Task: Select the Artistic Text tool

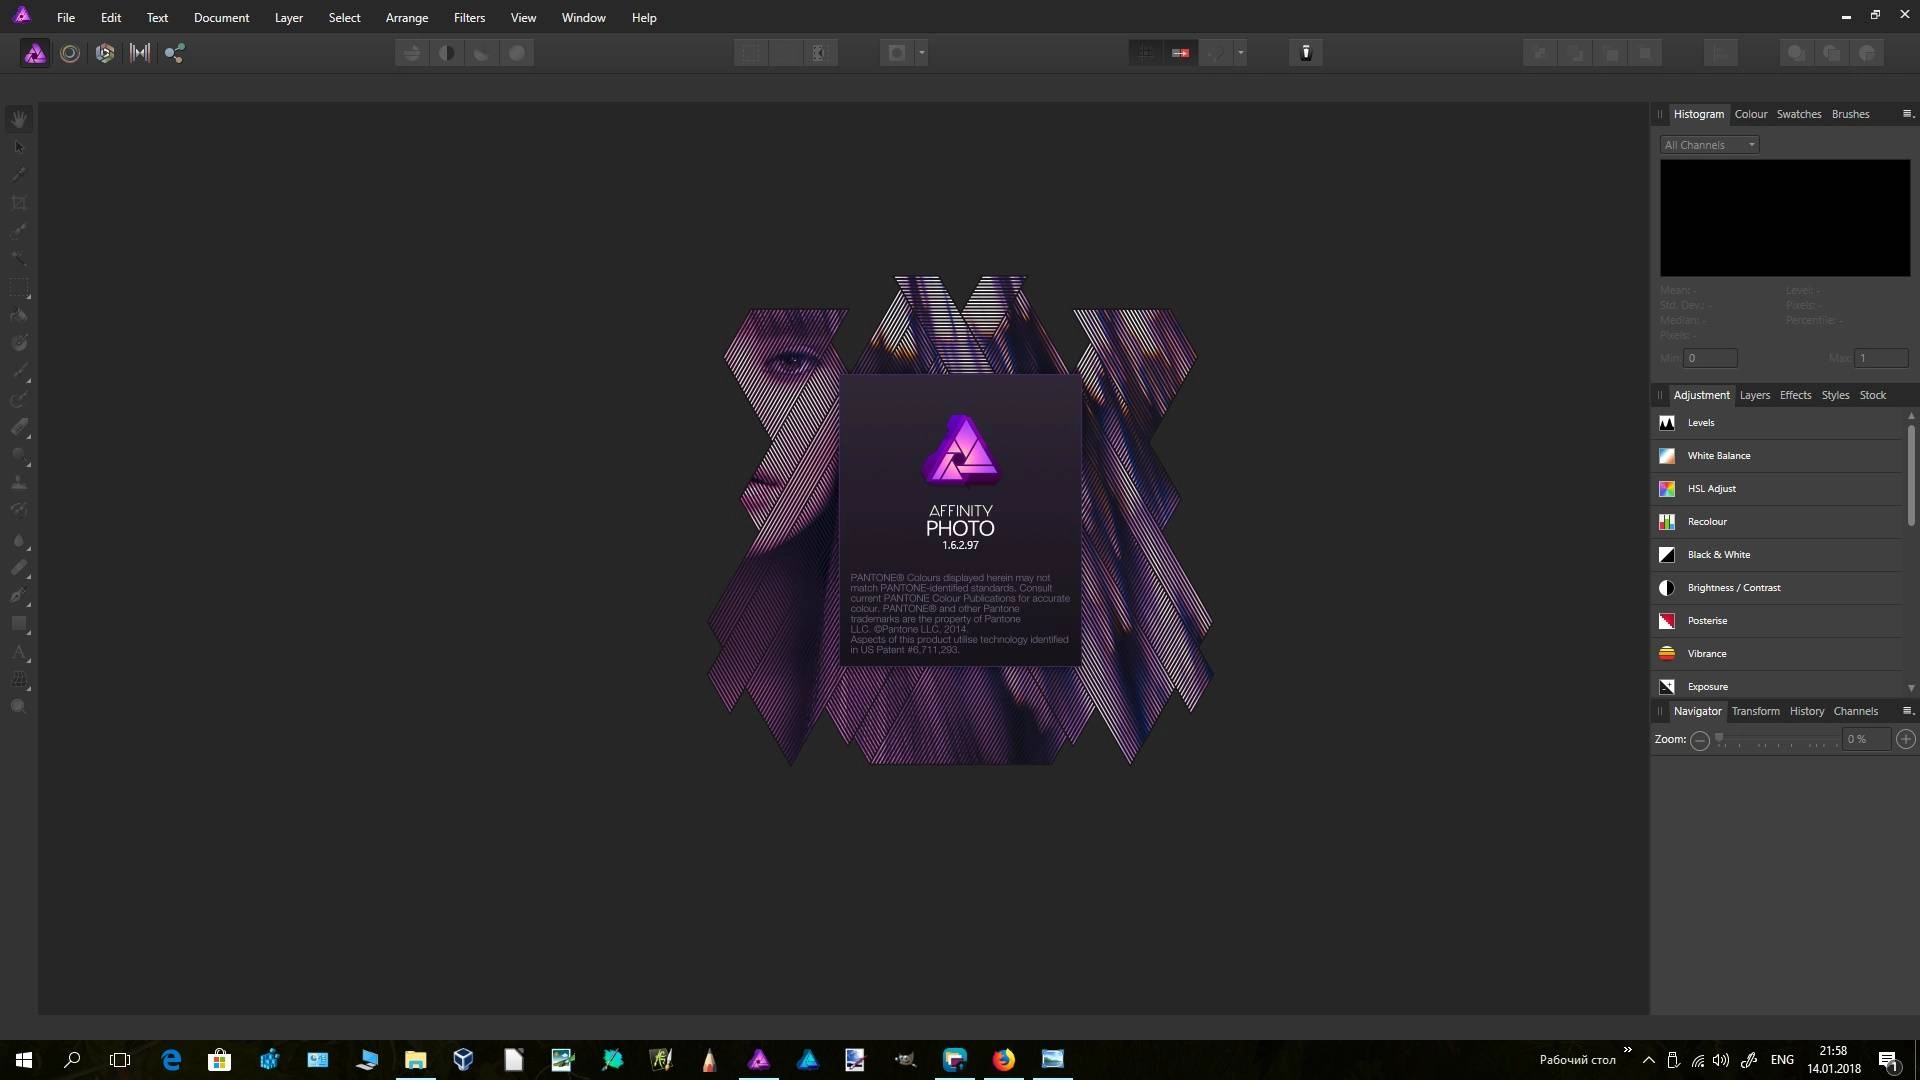Action: (19, 652)
